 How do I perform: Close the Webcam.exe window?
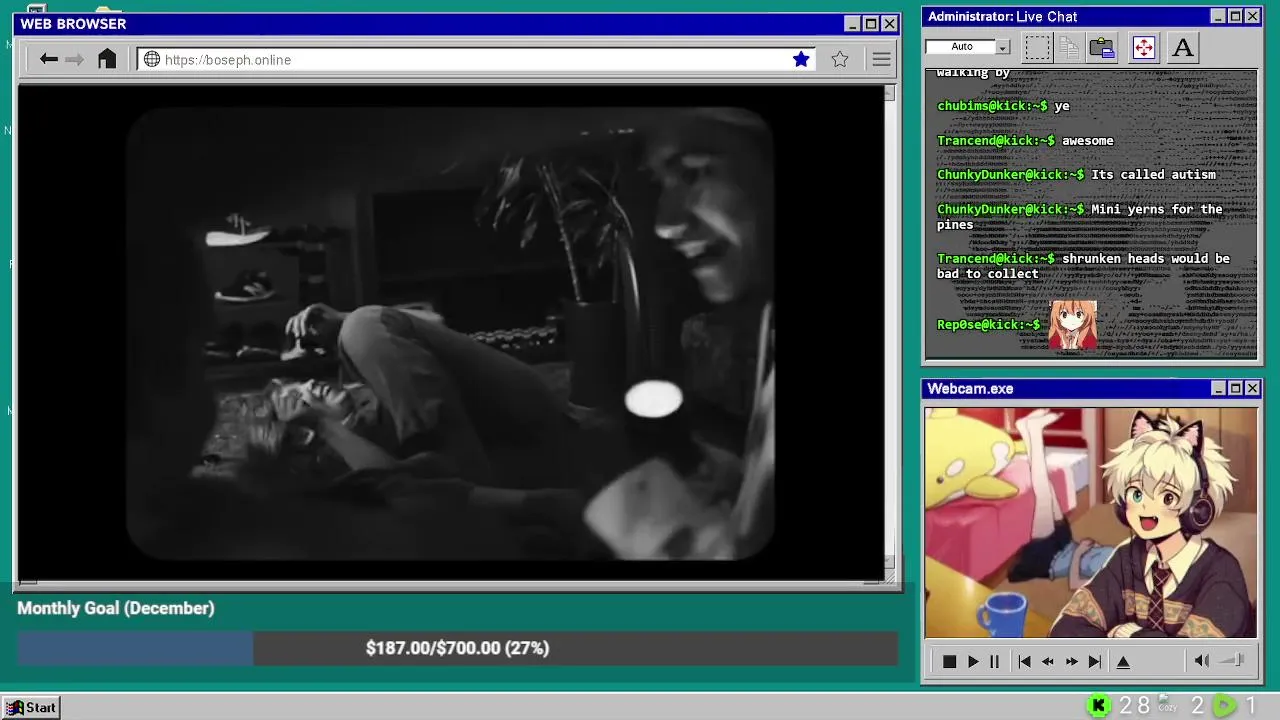[x=1252, y=388]
